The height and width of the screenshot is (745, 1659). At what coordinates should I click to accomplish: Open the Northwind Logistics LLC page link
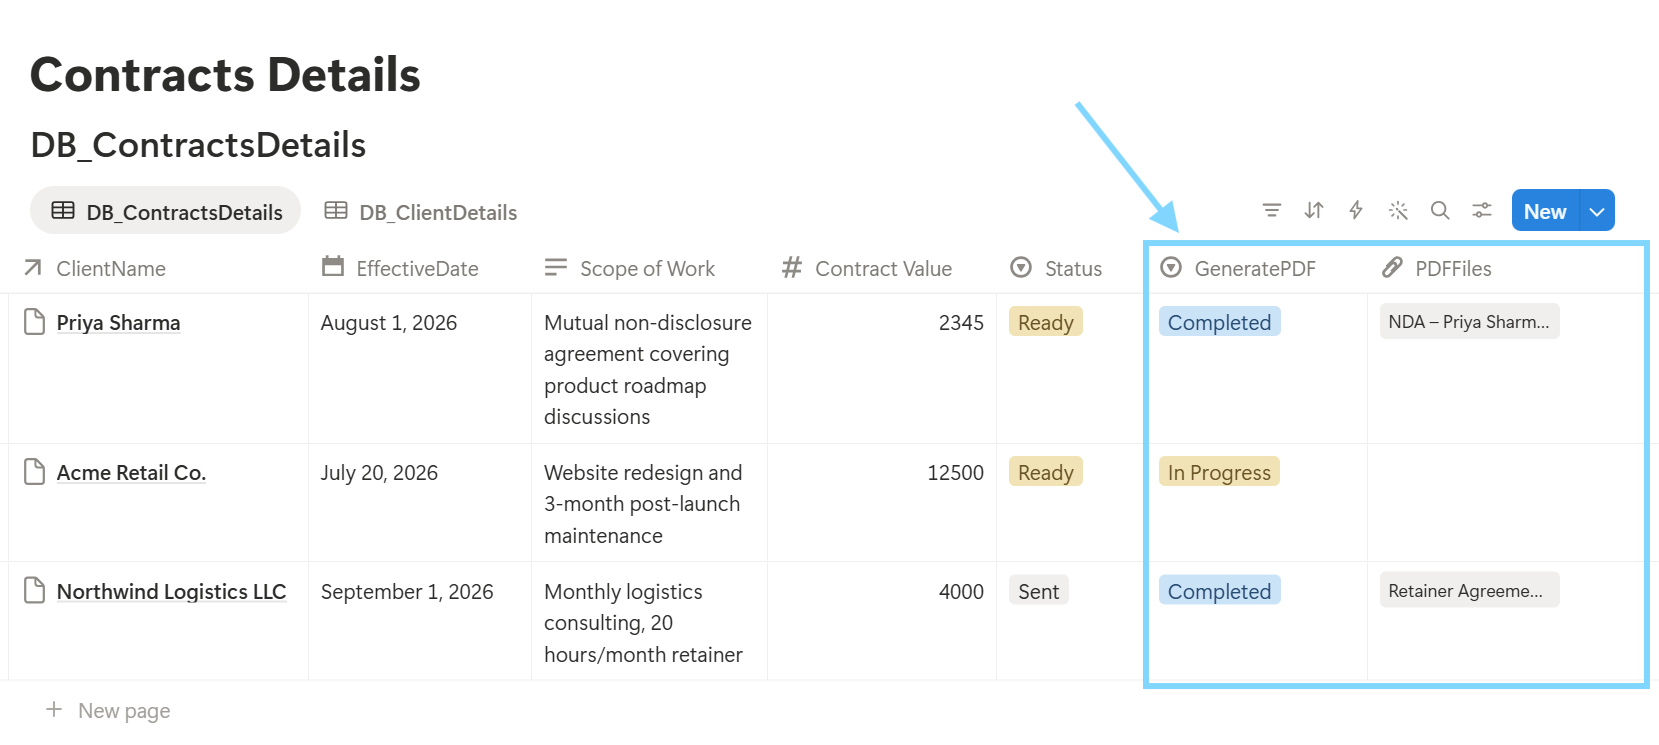171,592
